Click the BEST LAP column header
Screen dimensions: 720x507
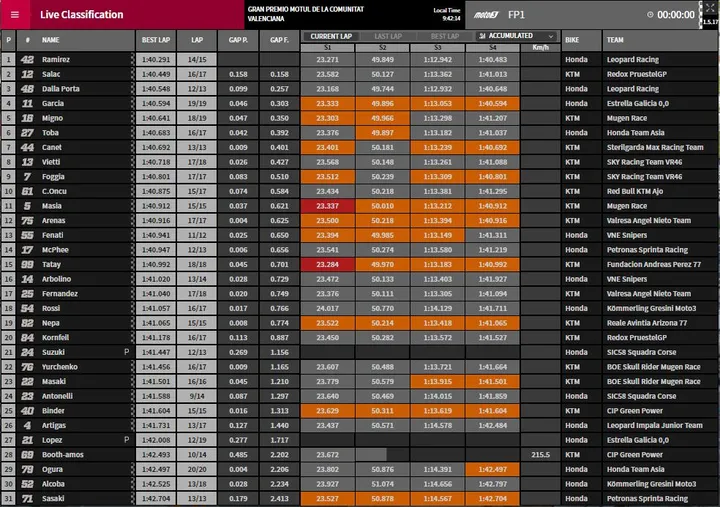click(x=156, y=40)
